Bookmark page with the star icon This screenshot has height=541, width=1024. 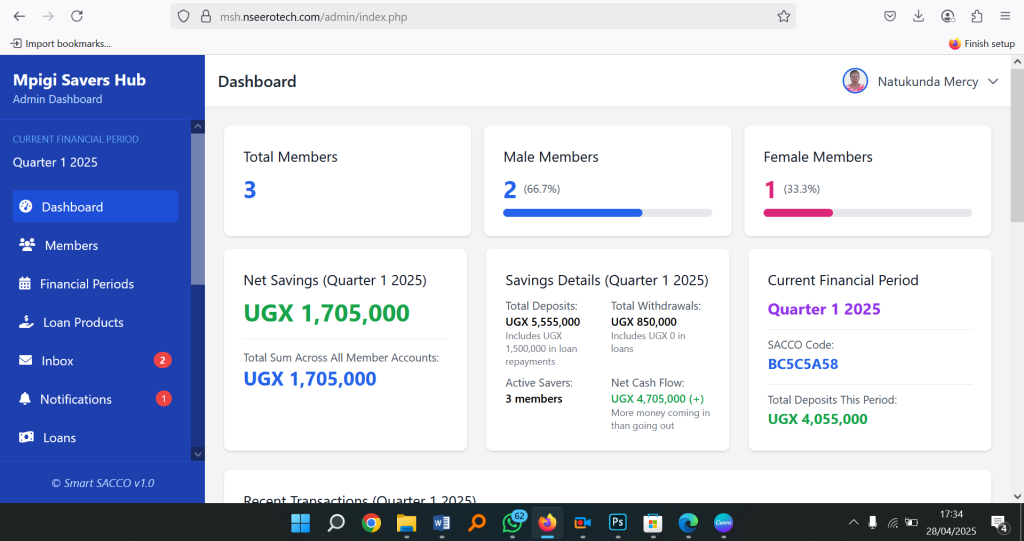pyautogui.click(x=784, y=16)
